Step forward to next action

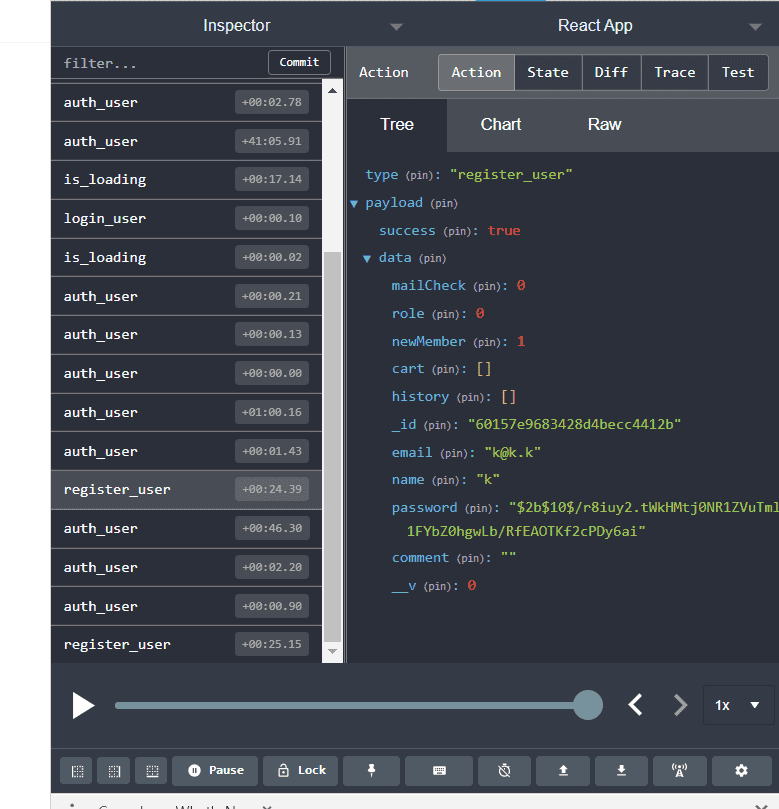[680, 705]
